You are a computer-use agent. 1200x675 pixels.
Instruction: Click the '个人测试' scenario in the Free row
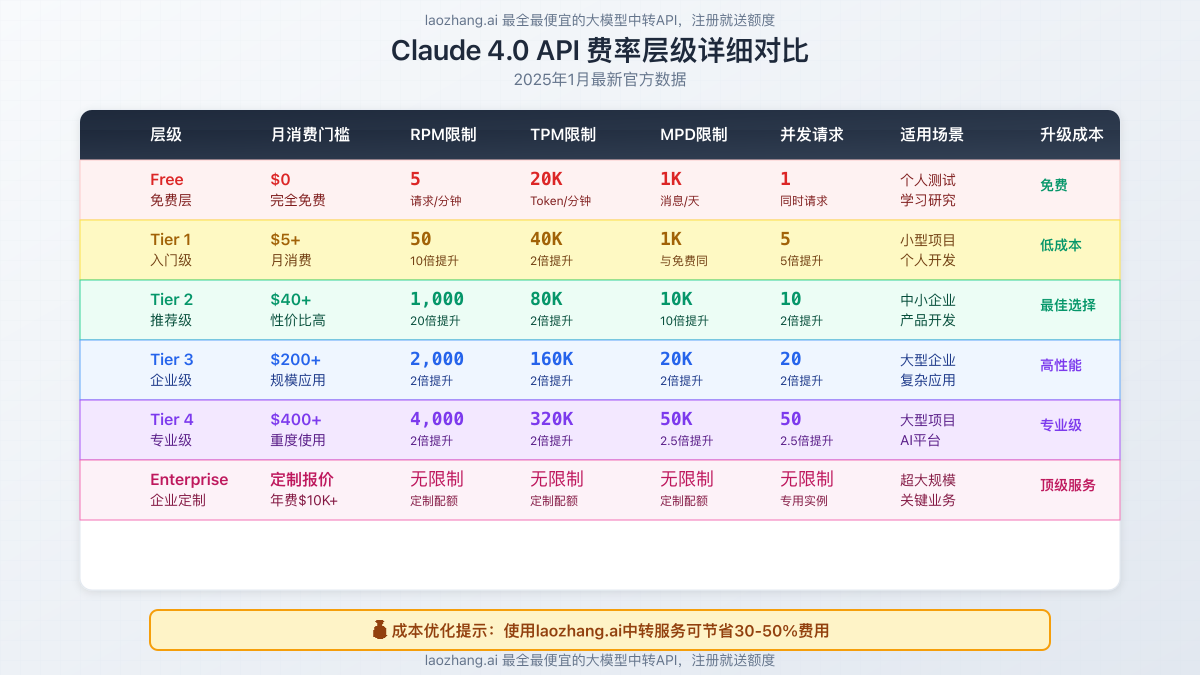928,180
